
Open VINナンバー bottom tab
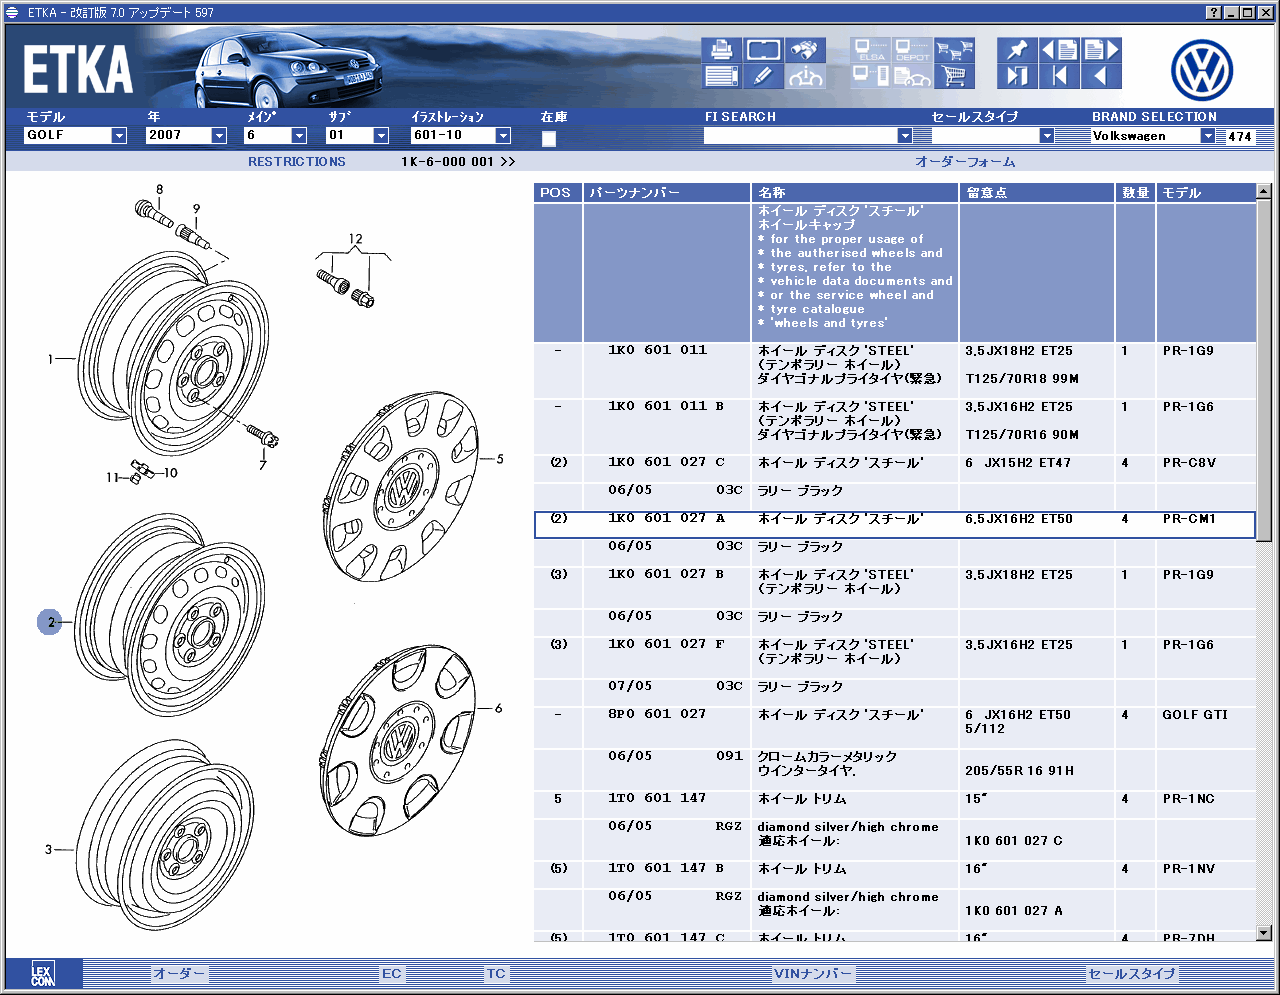point(813,974)
